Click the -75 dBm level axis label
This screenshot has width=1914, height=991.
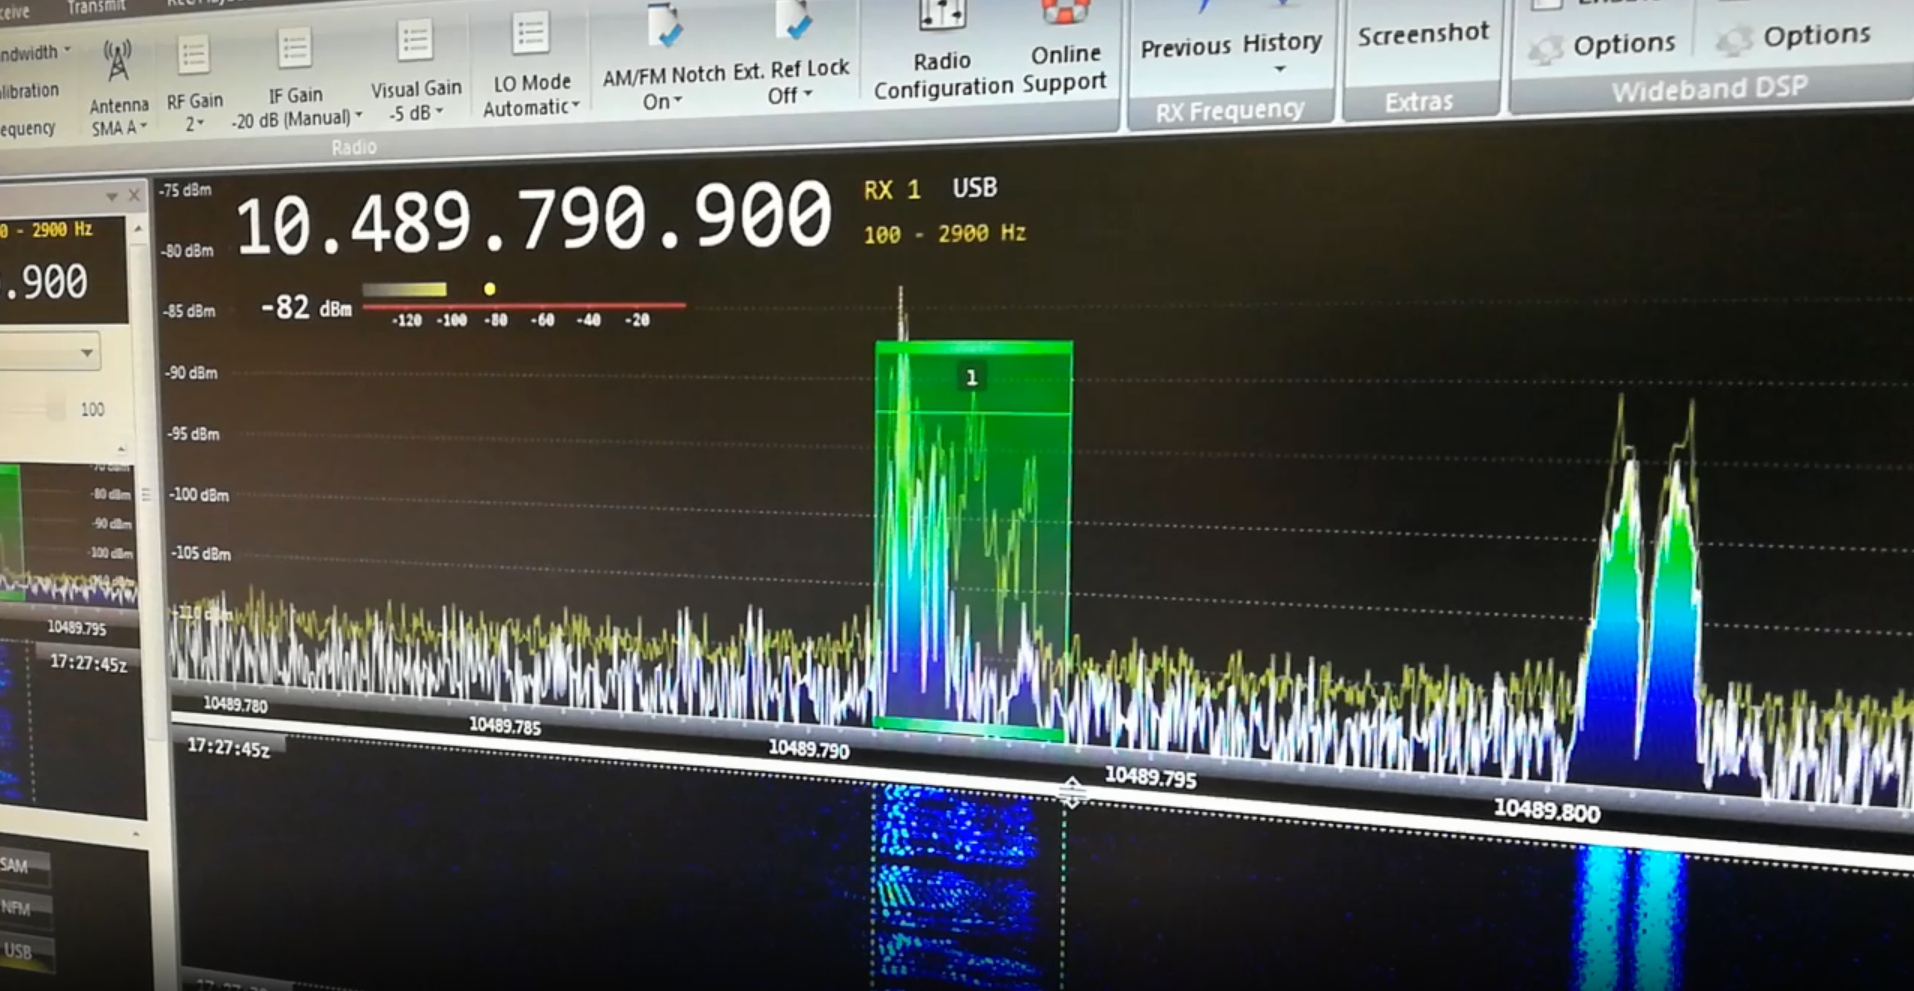[x=186, y=190]
